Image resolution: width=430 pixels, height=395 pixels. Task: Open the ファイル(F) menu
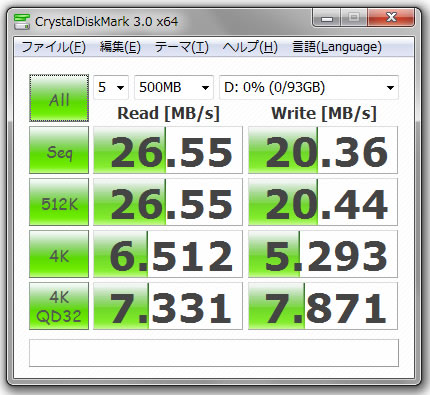54,47
